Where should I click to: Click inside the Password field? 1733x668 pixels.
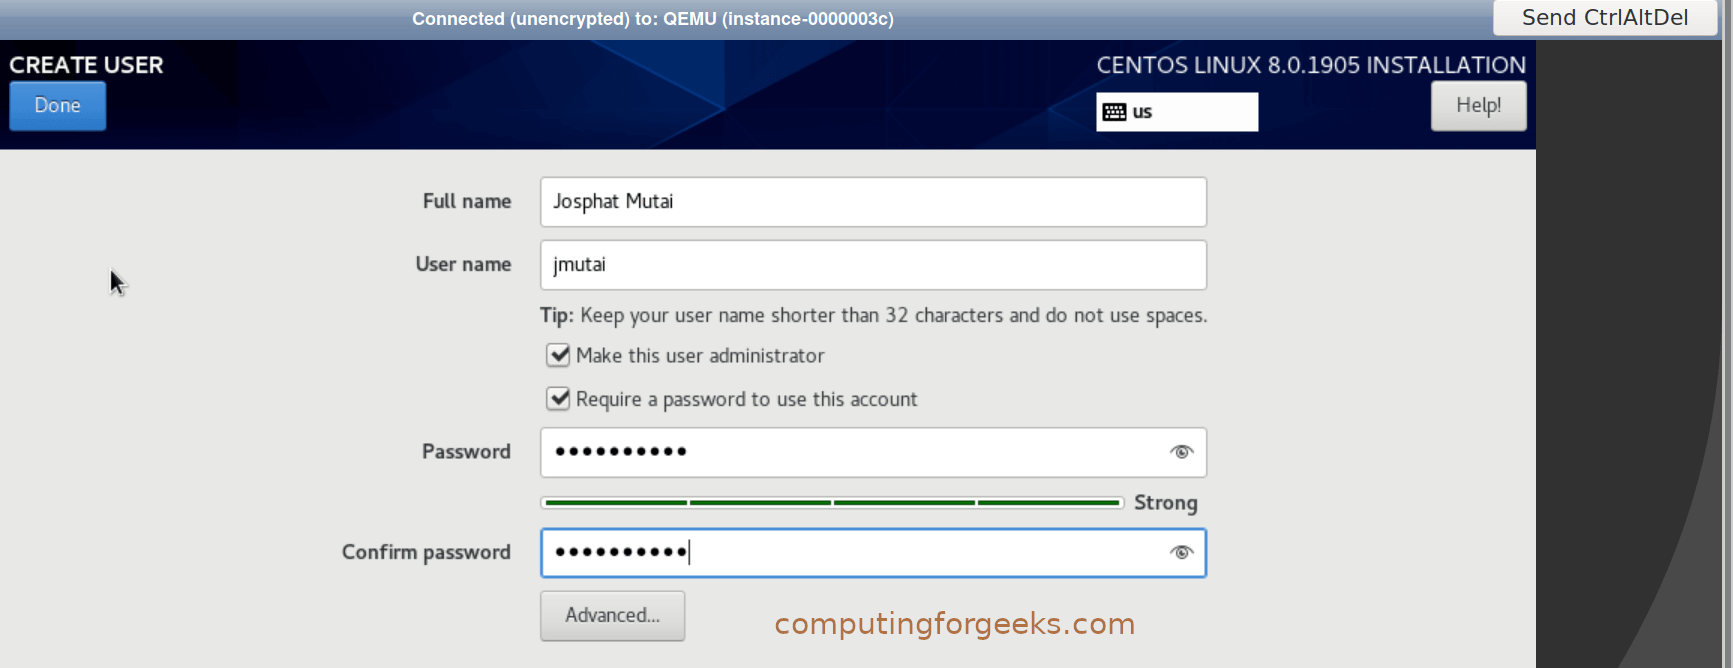(x=850, y=452)
